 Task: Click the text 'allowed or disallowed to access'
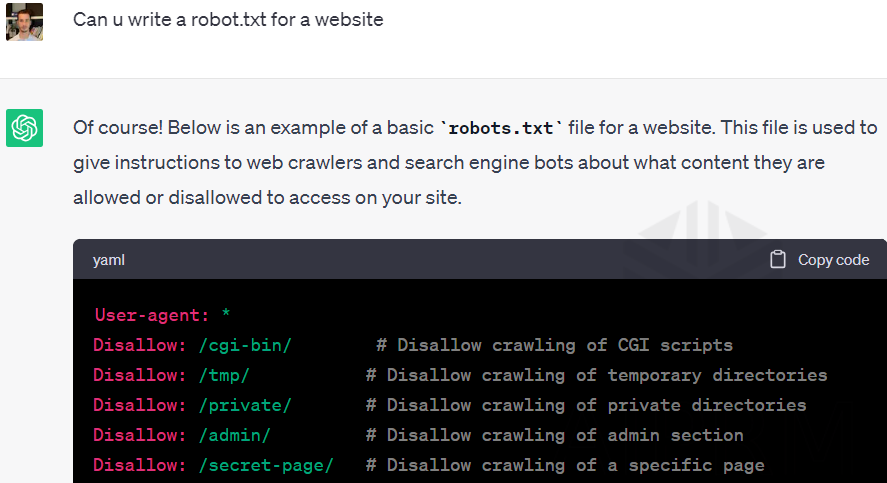tap(212, 197)
